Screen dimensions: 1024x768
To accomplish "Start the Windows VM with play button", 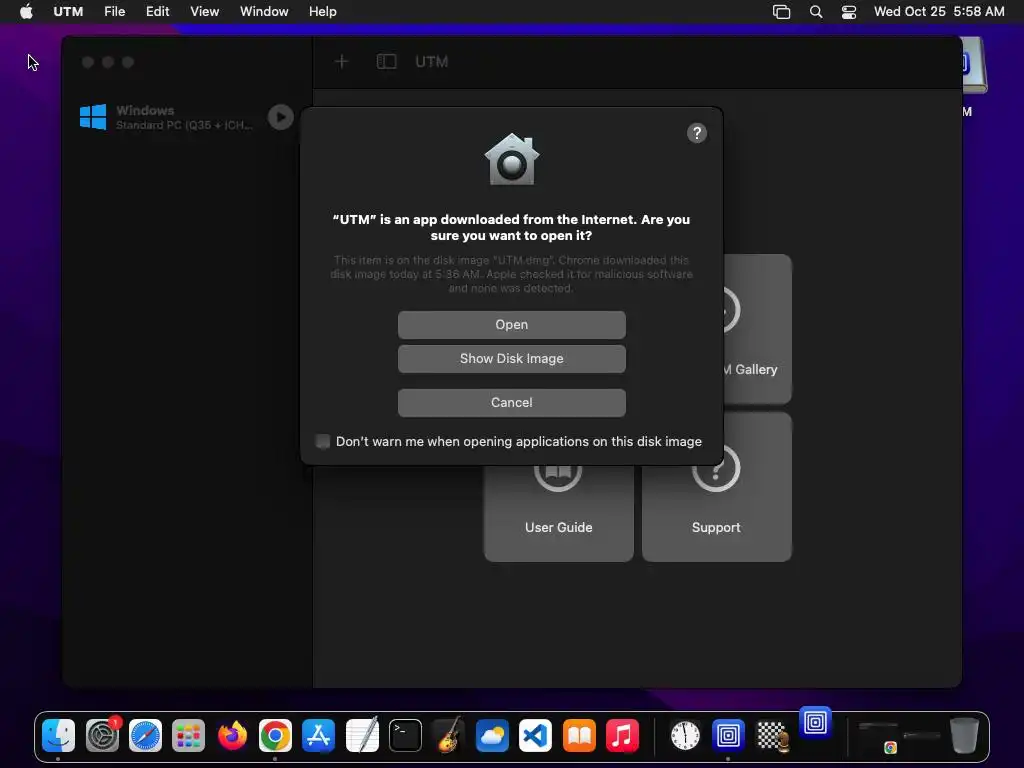I will tap(281, 117).
